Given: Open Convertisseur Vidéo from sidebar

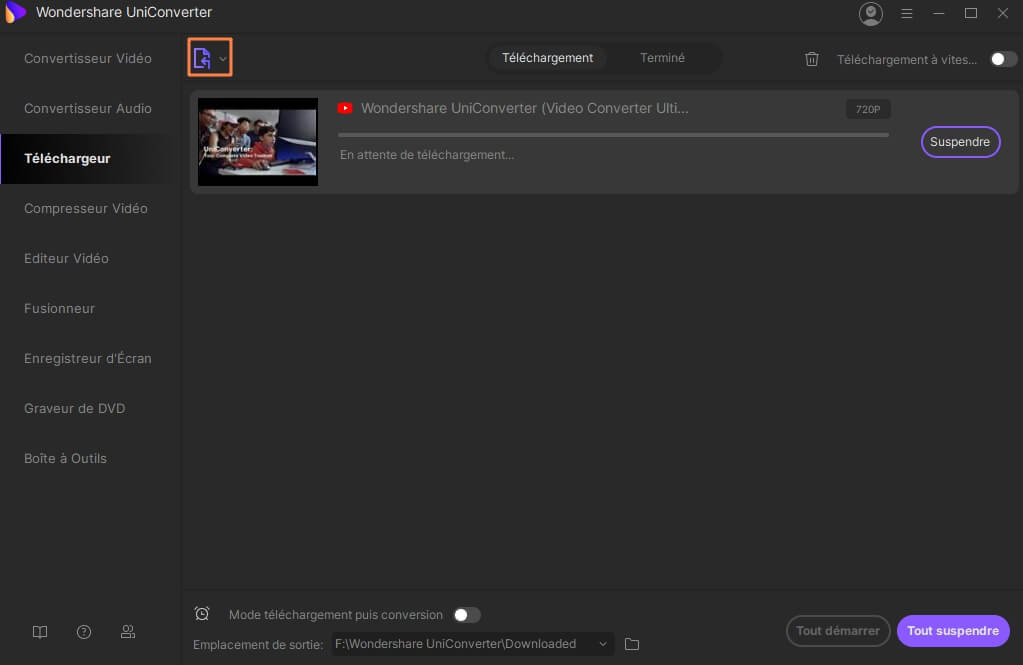Looking at the screenshot, I should click(x=88, y=58).
